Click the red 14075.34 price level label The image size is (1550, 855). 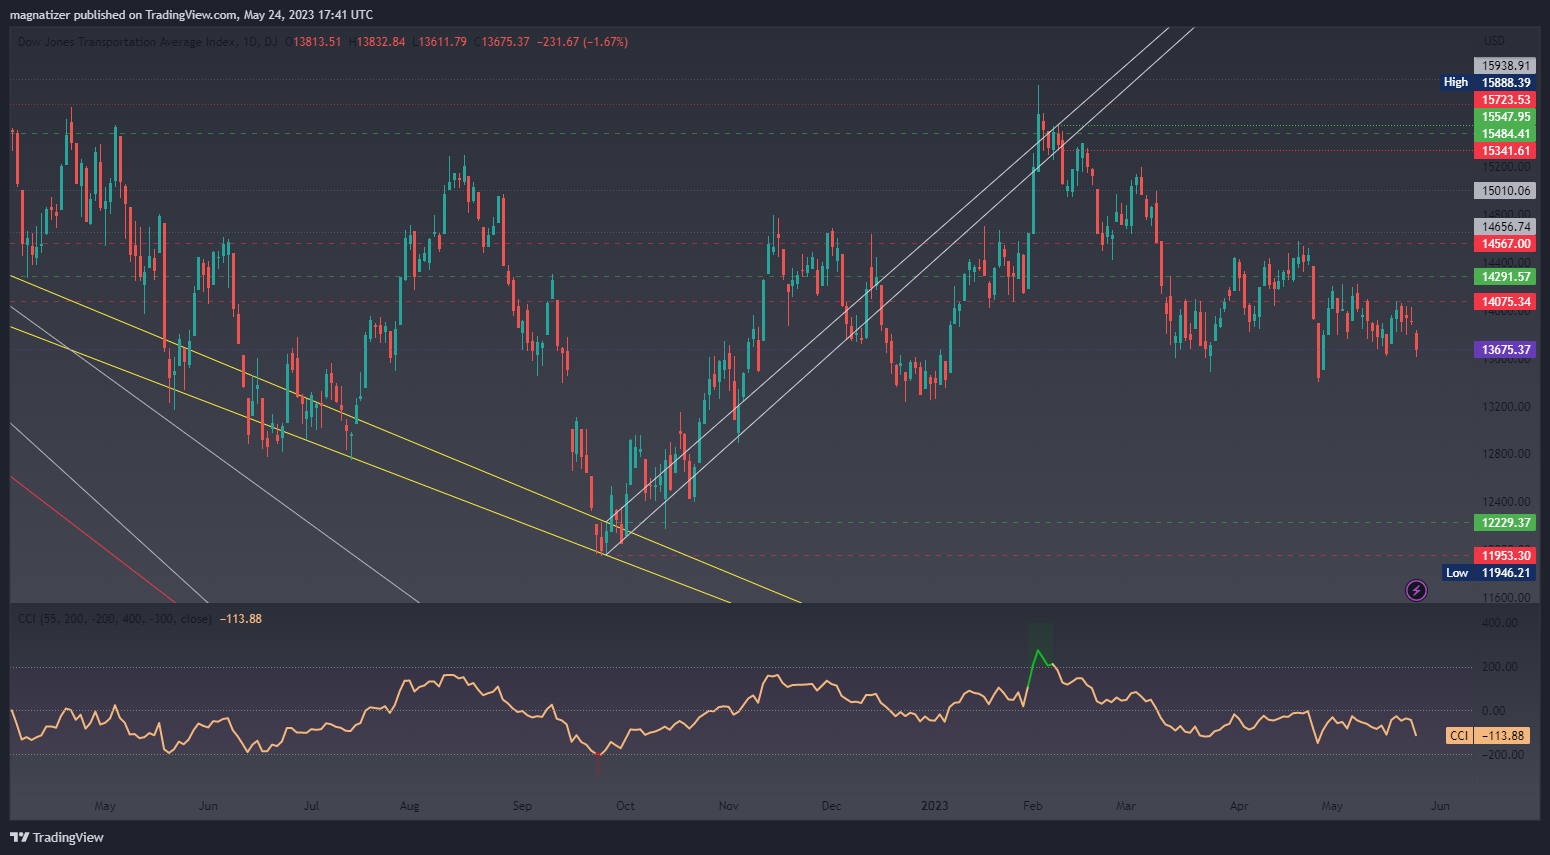(x=1505, y=302)
